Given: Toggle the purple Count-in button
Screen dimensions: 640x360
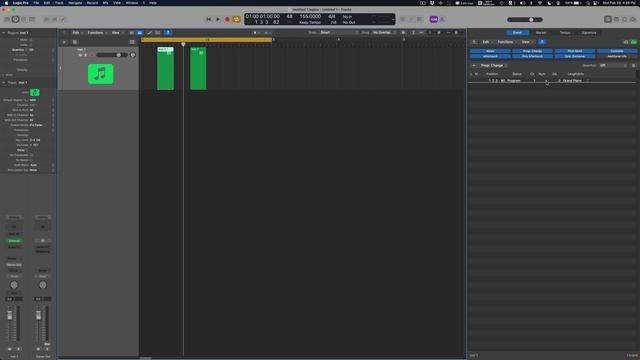Looking at the screenshot, I should coord(433,19).
